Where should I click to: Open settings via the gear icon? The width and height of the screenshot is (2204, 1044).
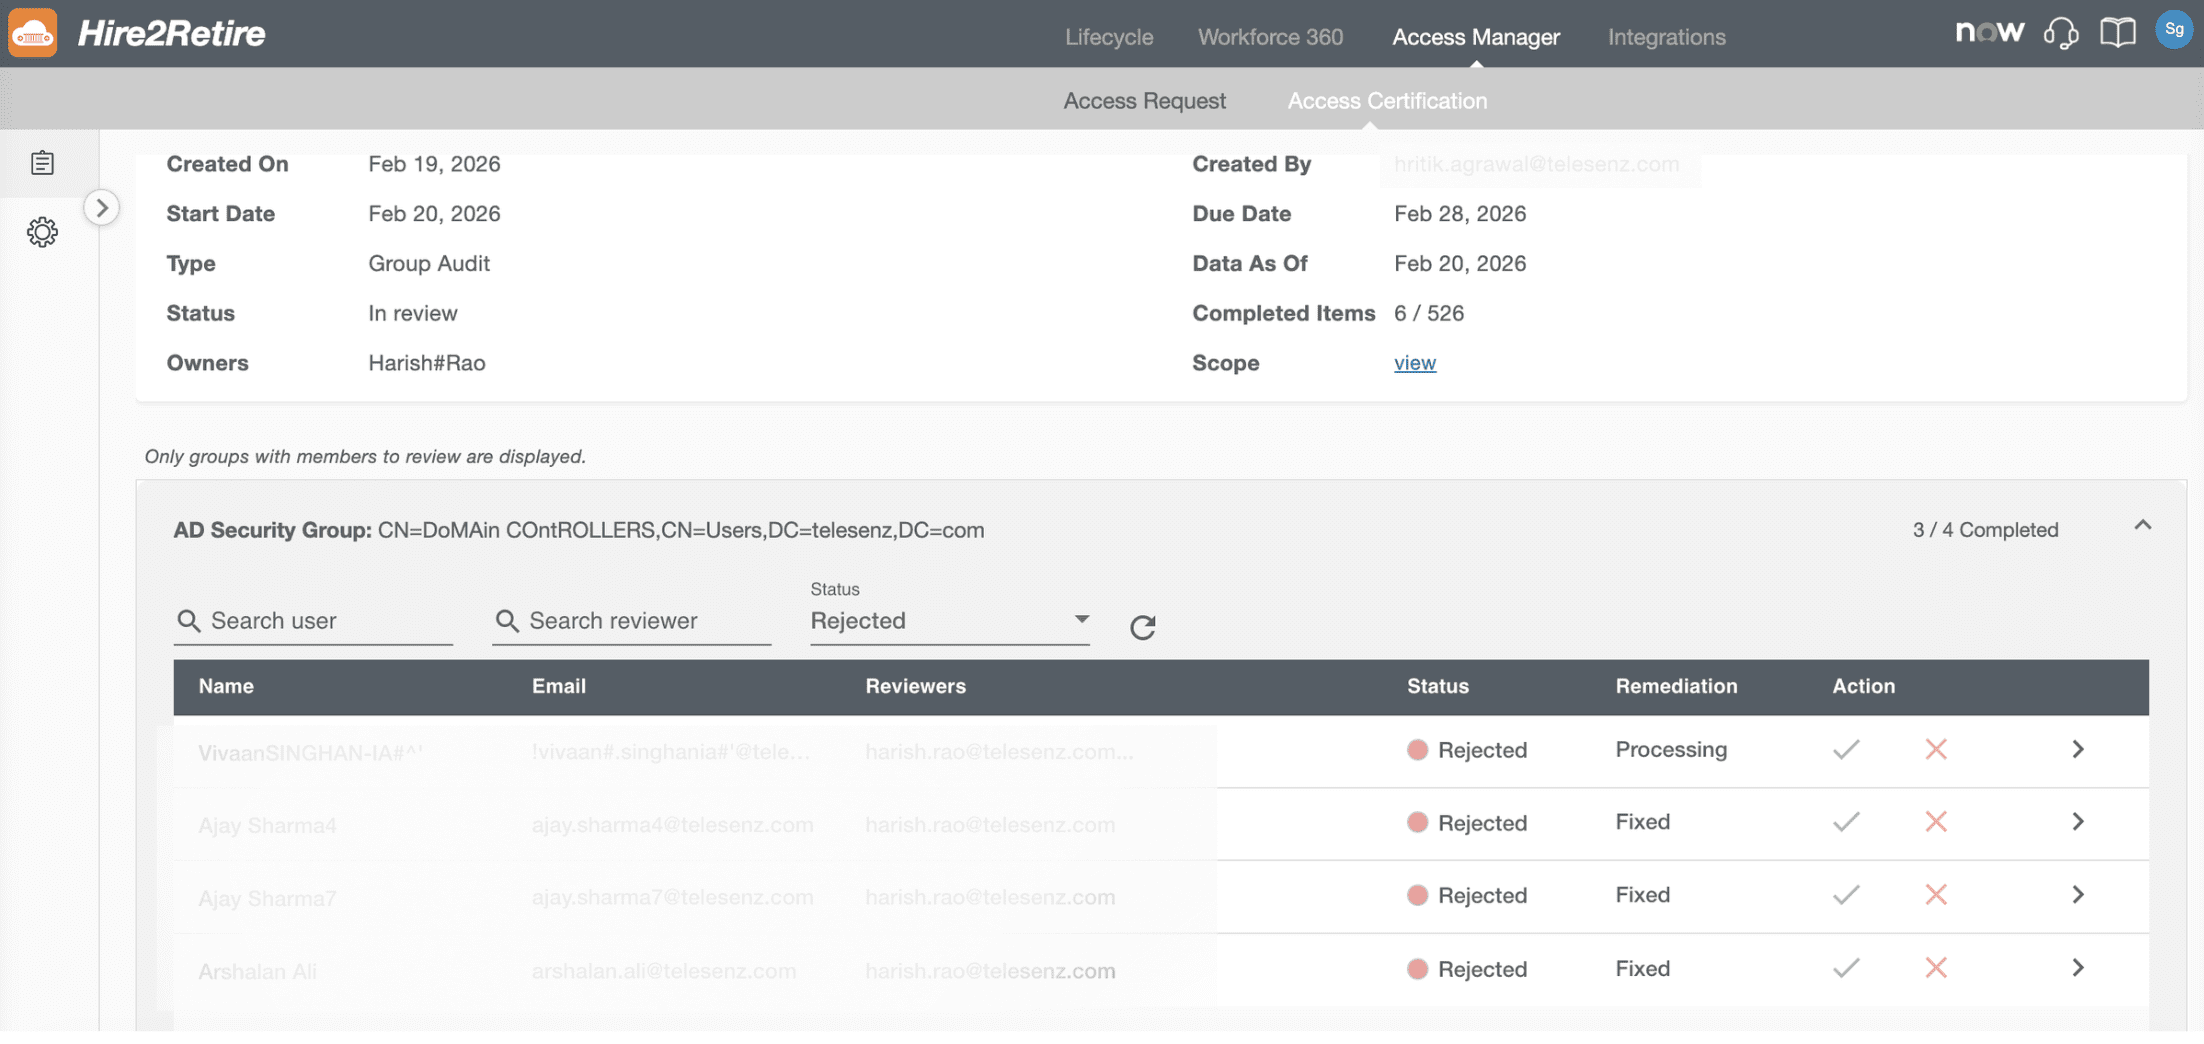pos(42,232)
